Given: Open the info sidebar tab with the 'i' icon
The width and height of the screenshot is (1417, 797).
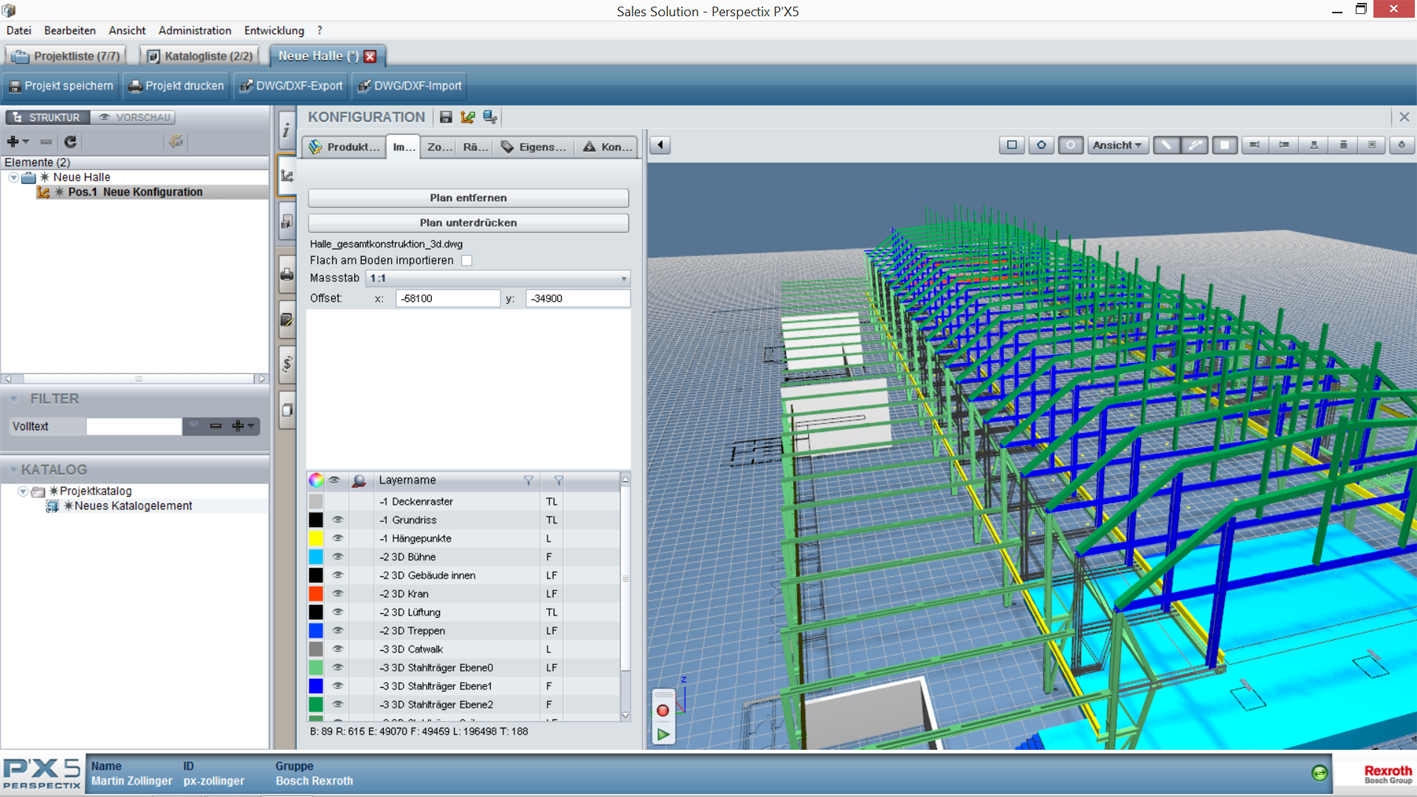Looking at the screenshot, I should pyautogui.click(x=286, y=130).
